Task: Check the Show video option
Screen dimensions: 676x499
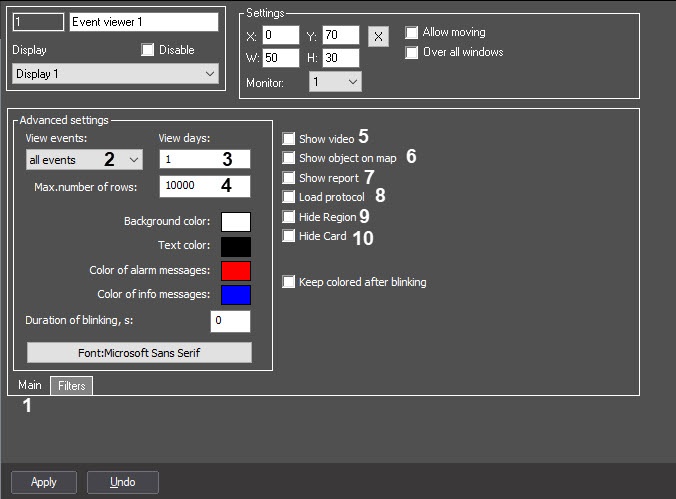Action: pyautogui.click(x=288, y=138)
